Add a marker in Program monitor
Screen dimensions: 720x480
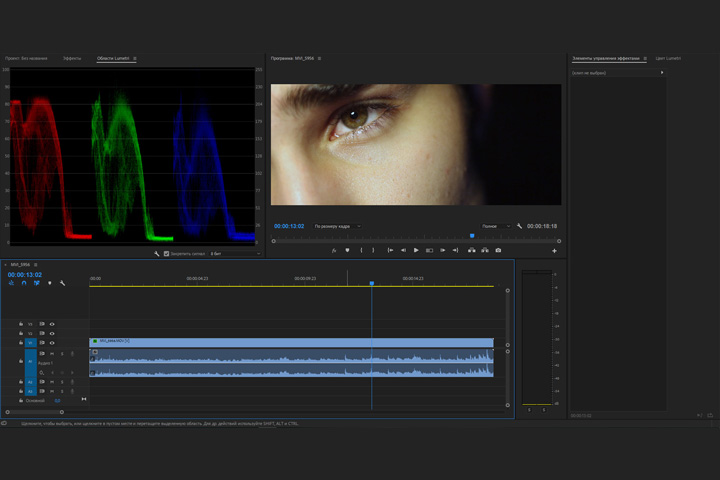[347, 250]
